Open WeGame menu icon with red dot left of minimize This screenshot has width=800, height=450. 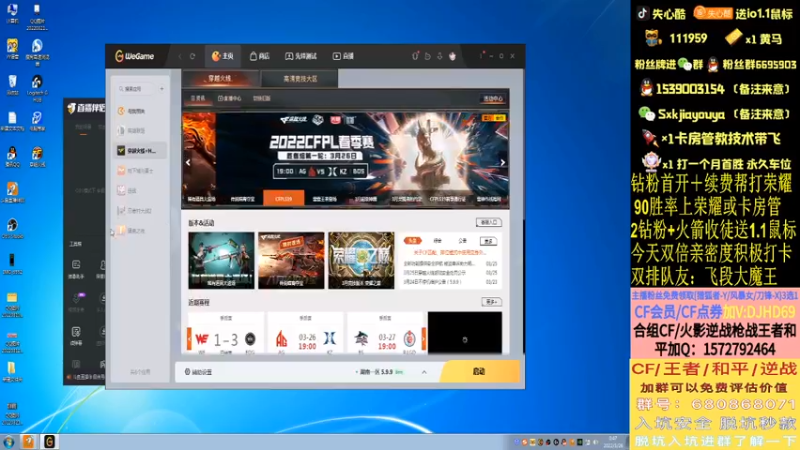pyautogui.click(x=481, y=56)
